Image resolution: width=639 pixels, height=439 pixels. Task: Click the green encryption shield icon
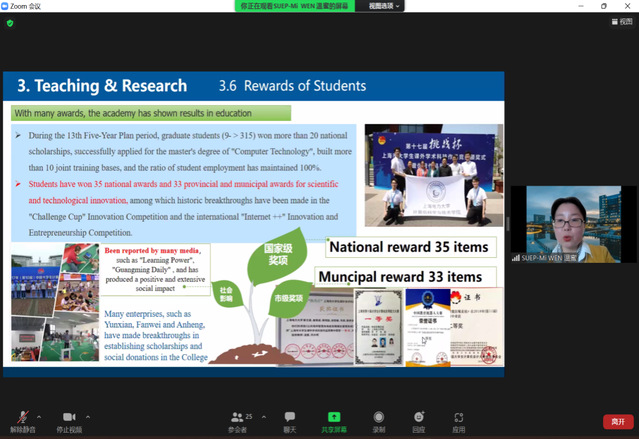coord(10,22)
